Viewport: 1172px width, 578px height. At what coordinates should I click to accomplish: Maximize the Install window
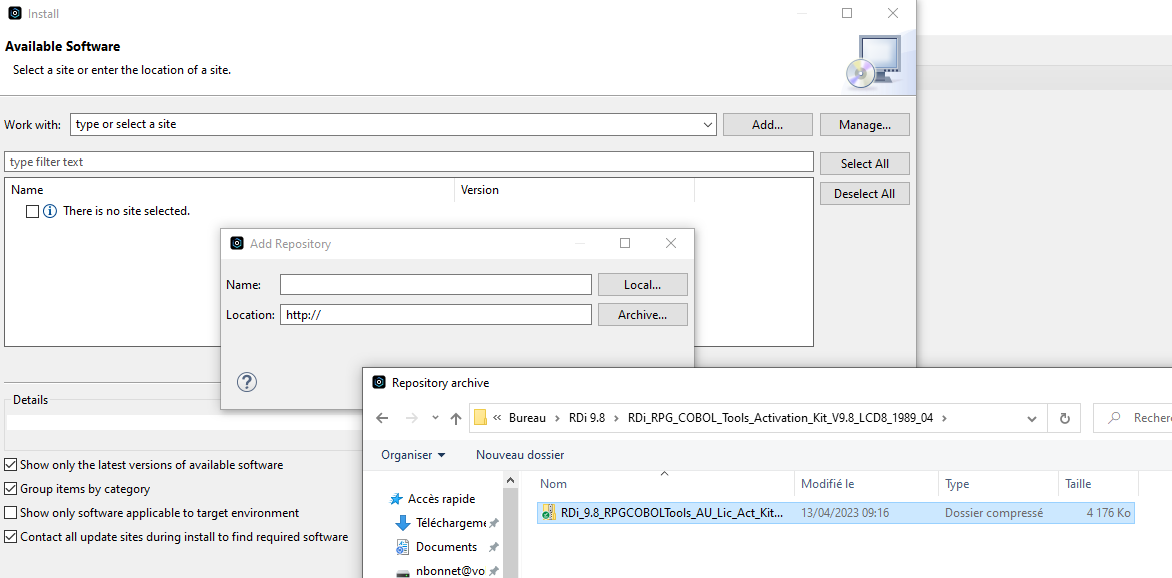coord(847,13)
